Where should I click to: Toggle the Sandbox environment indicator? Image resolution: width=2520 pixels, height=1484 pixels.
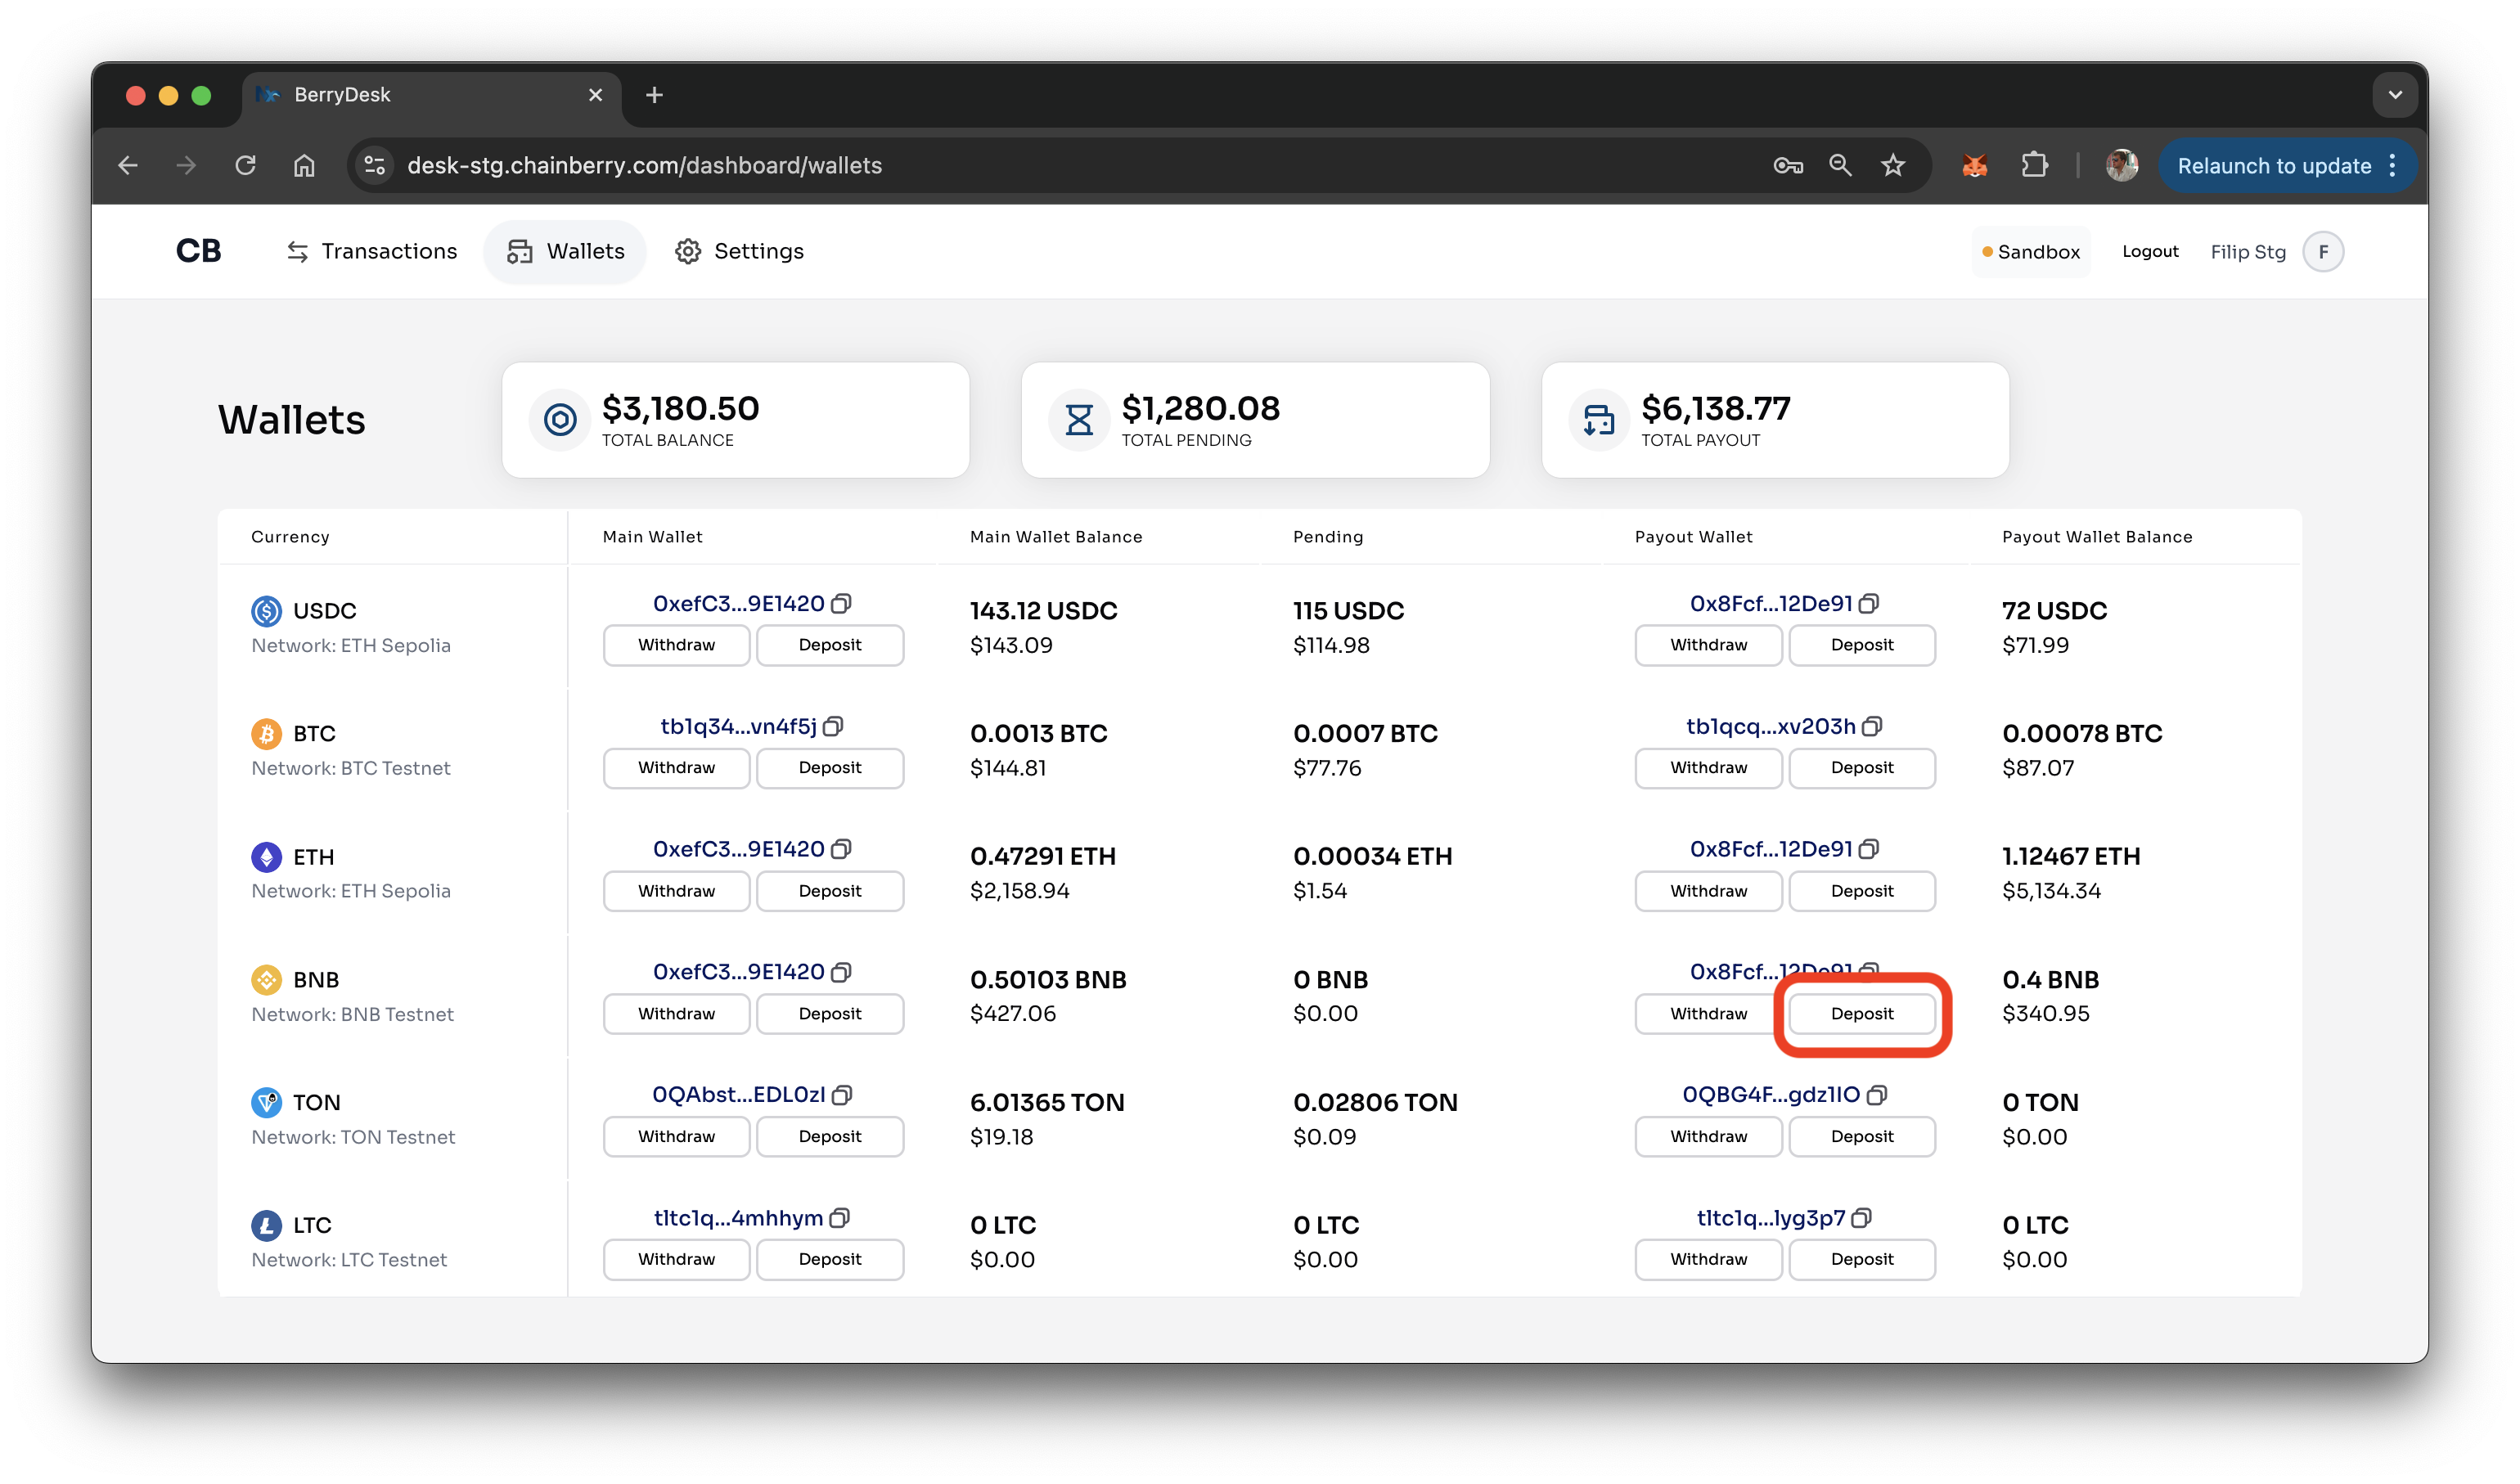click(2031, 252)
